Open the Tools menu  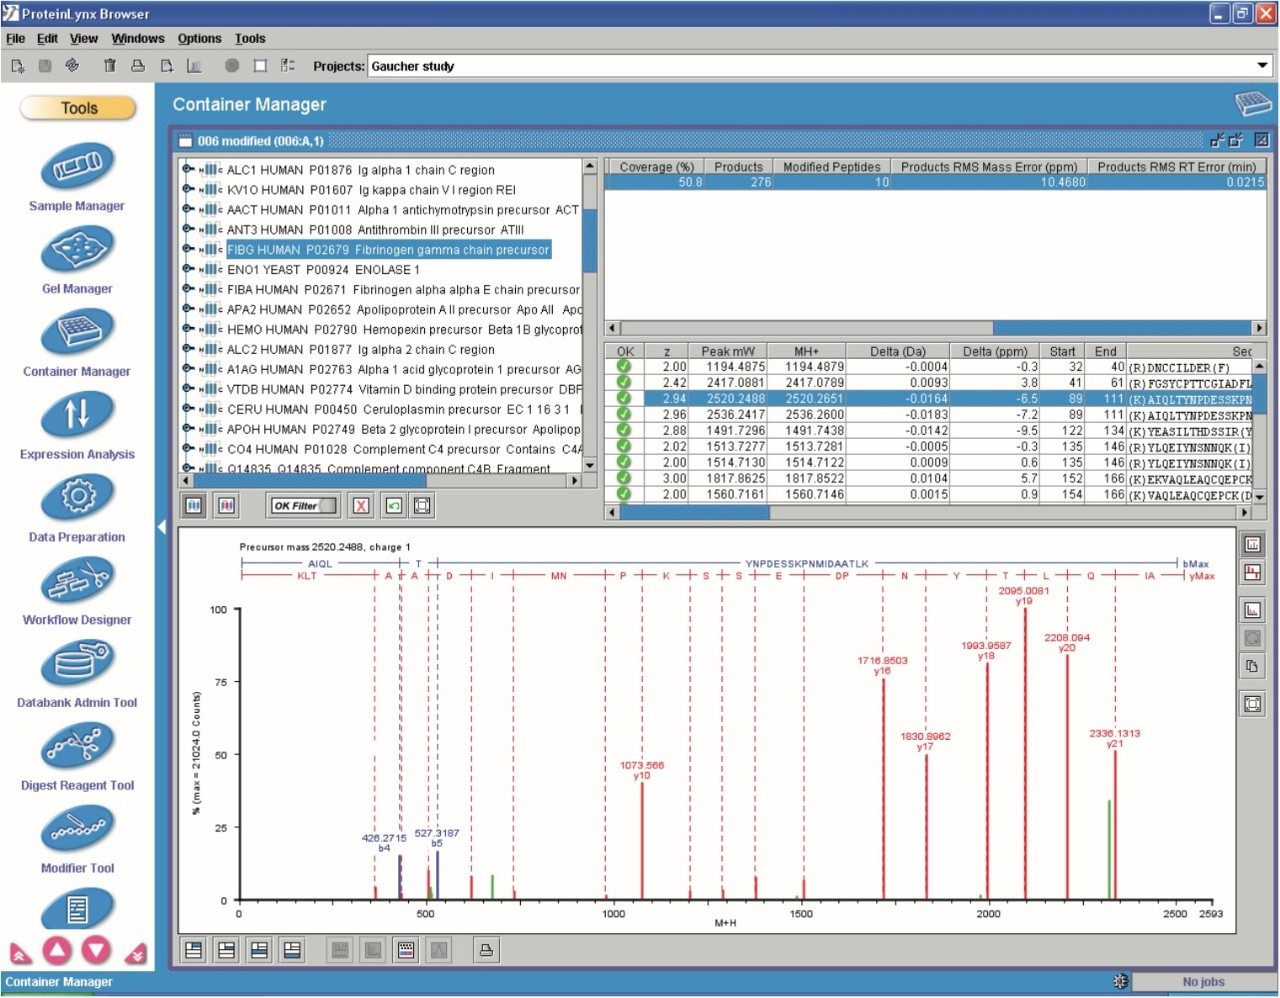[x=250, y=39]
